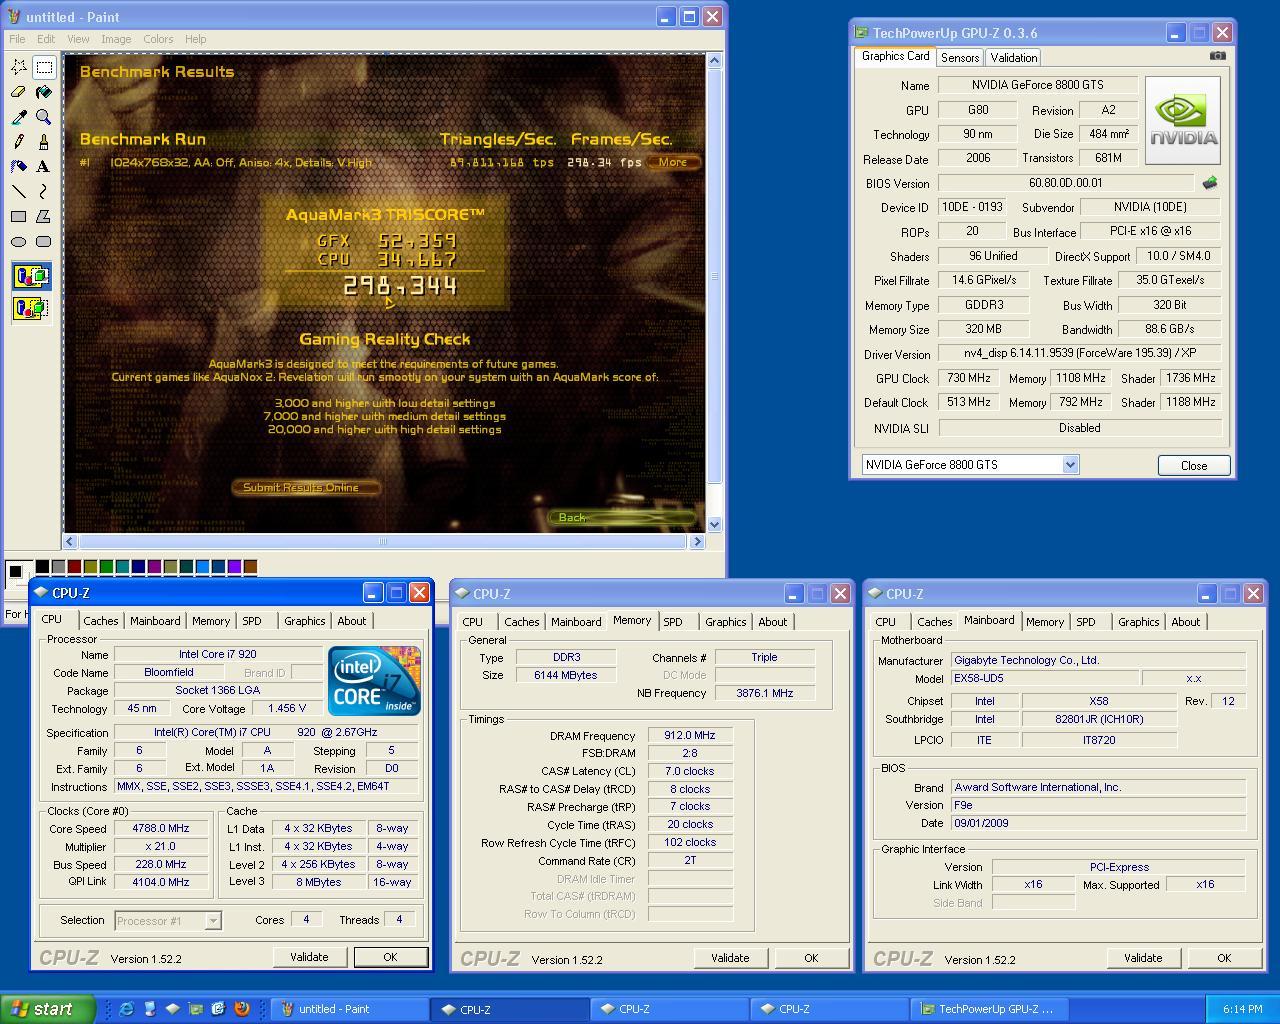Click the vertical scrollbar up arrow in Paint
This screenshot has height=1024, width=1280.
714,61
